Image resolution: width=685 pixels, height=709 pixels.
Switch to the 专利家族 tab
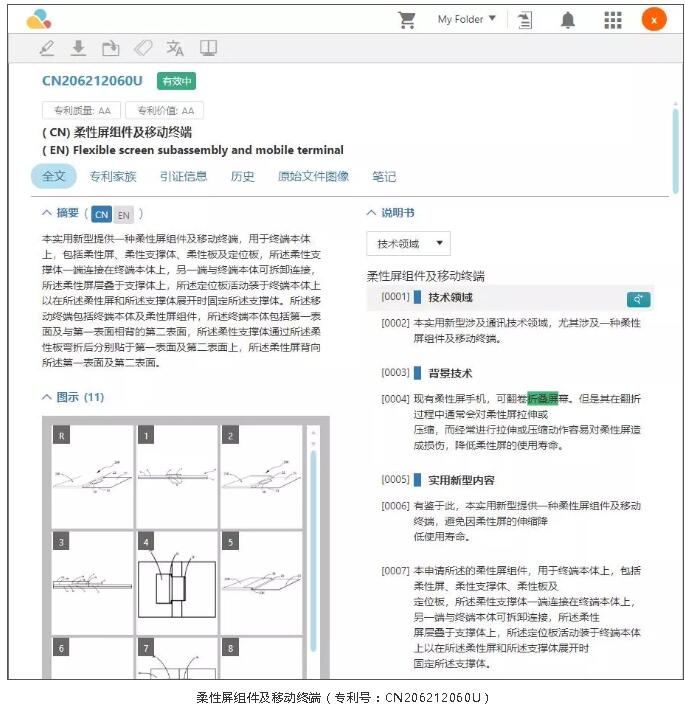coord(112,177)
